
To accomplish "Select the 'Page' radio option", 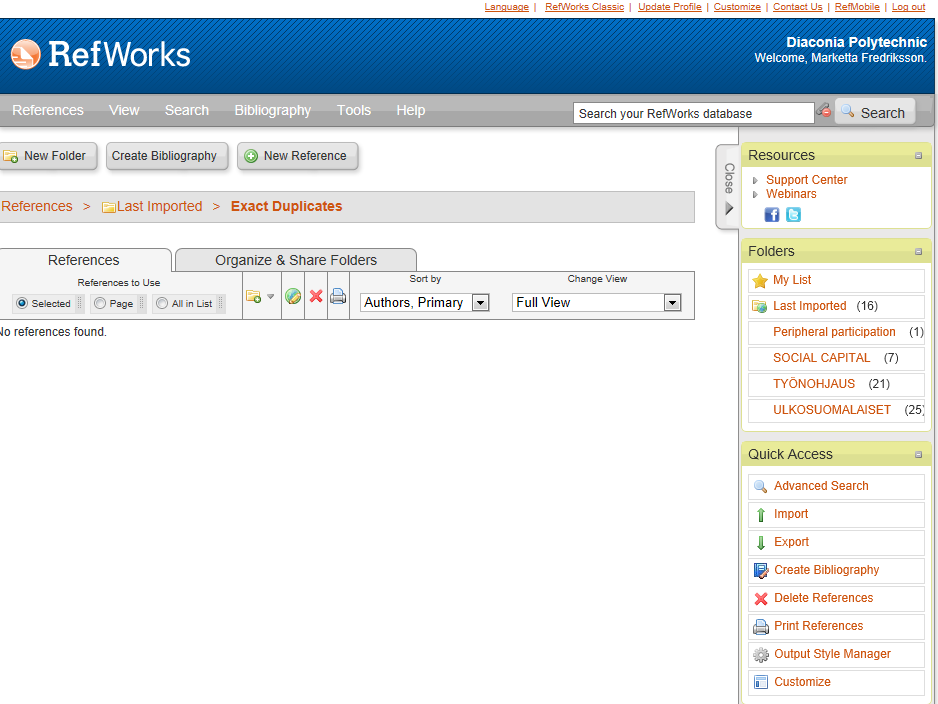I will [100, 303].
